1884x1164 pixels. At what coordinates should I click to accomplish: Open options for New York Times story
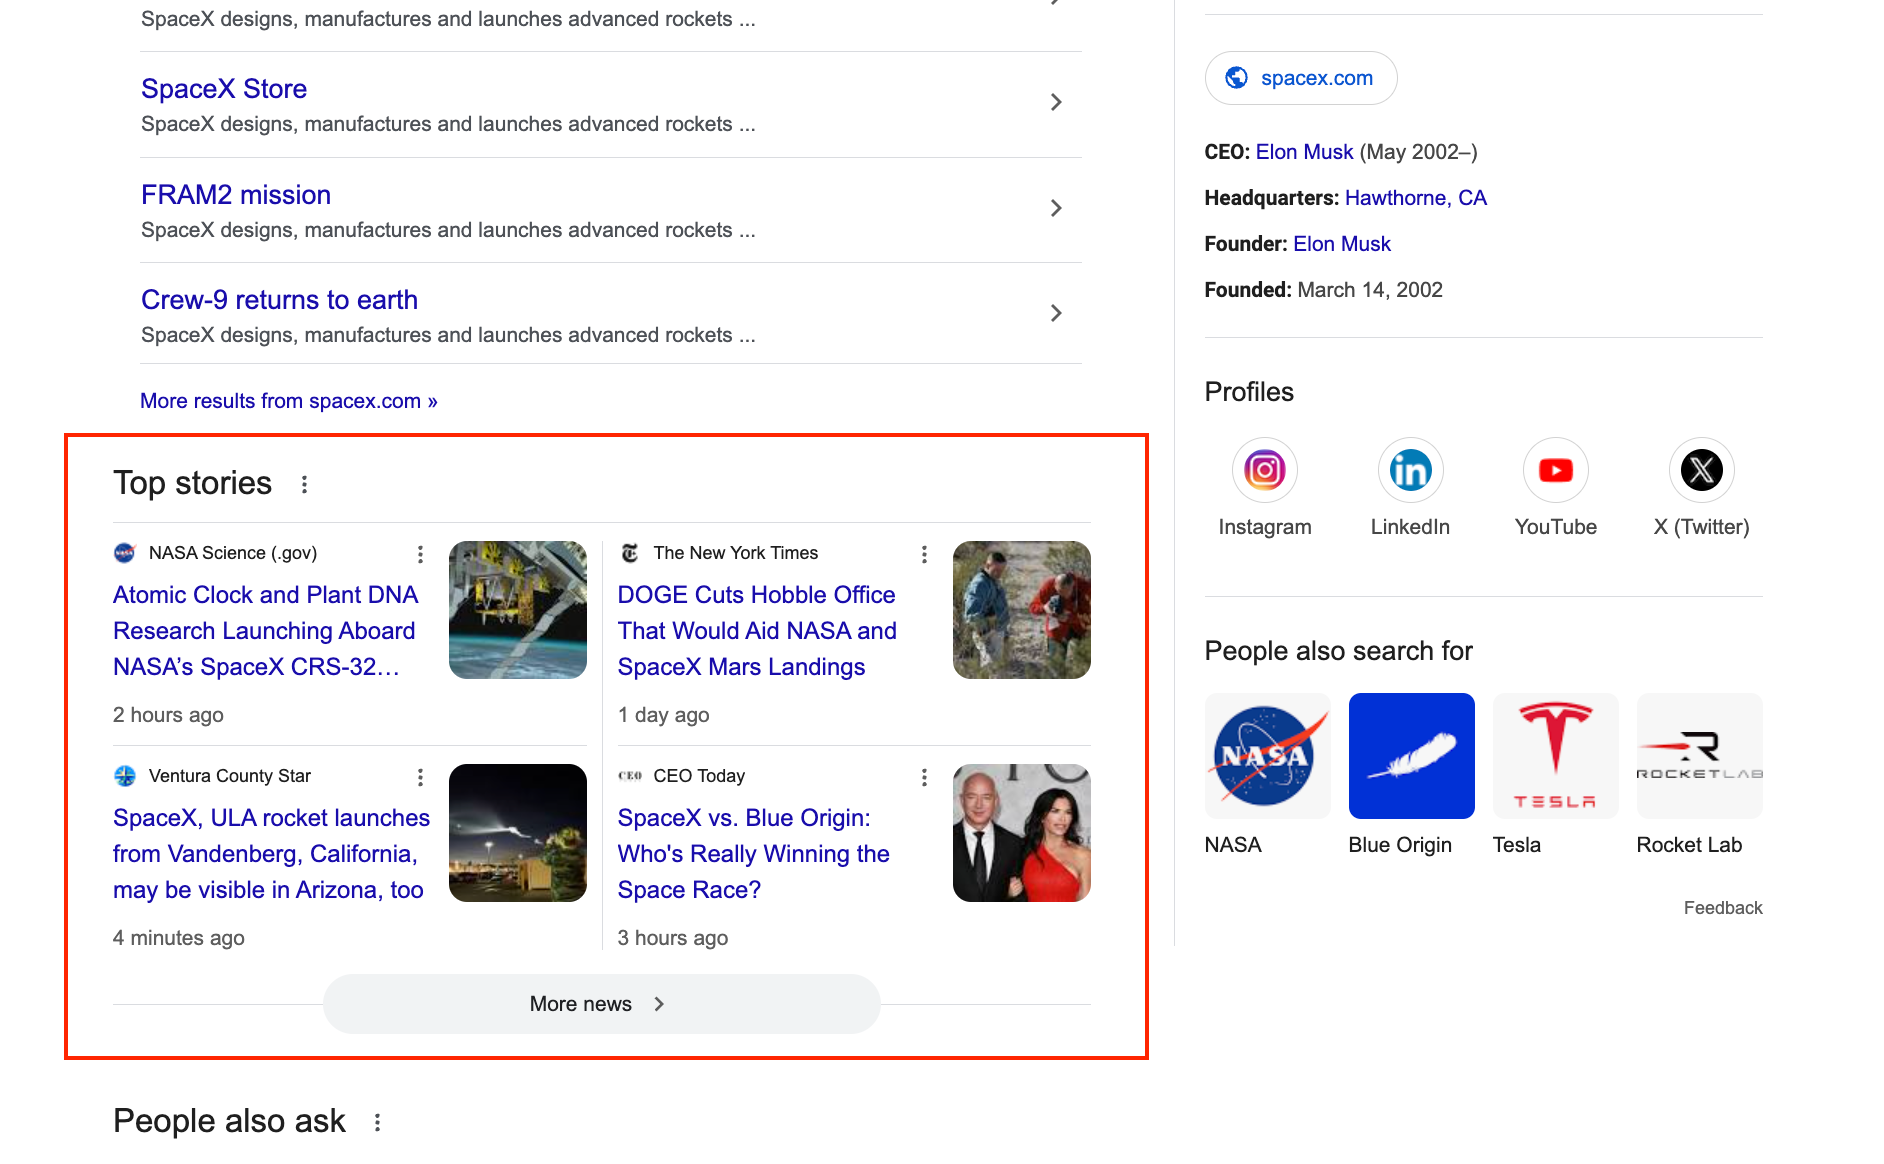[924, 554]
